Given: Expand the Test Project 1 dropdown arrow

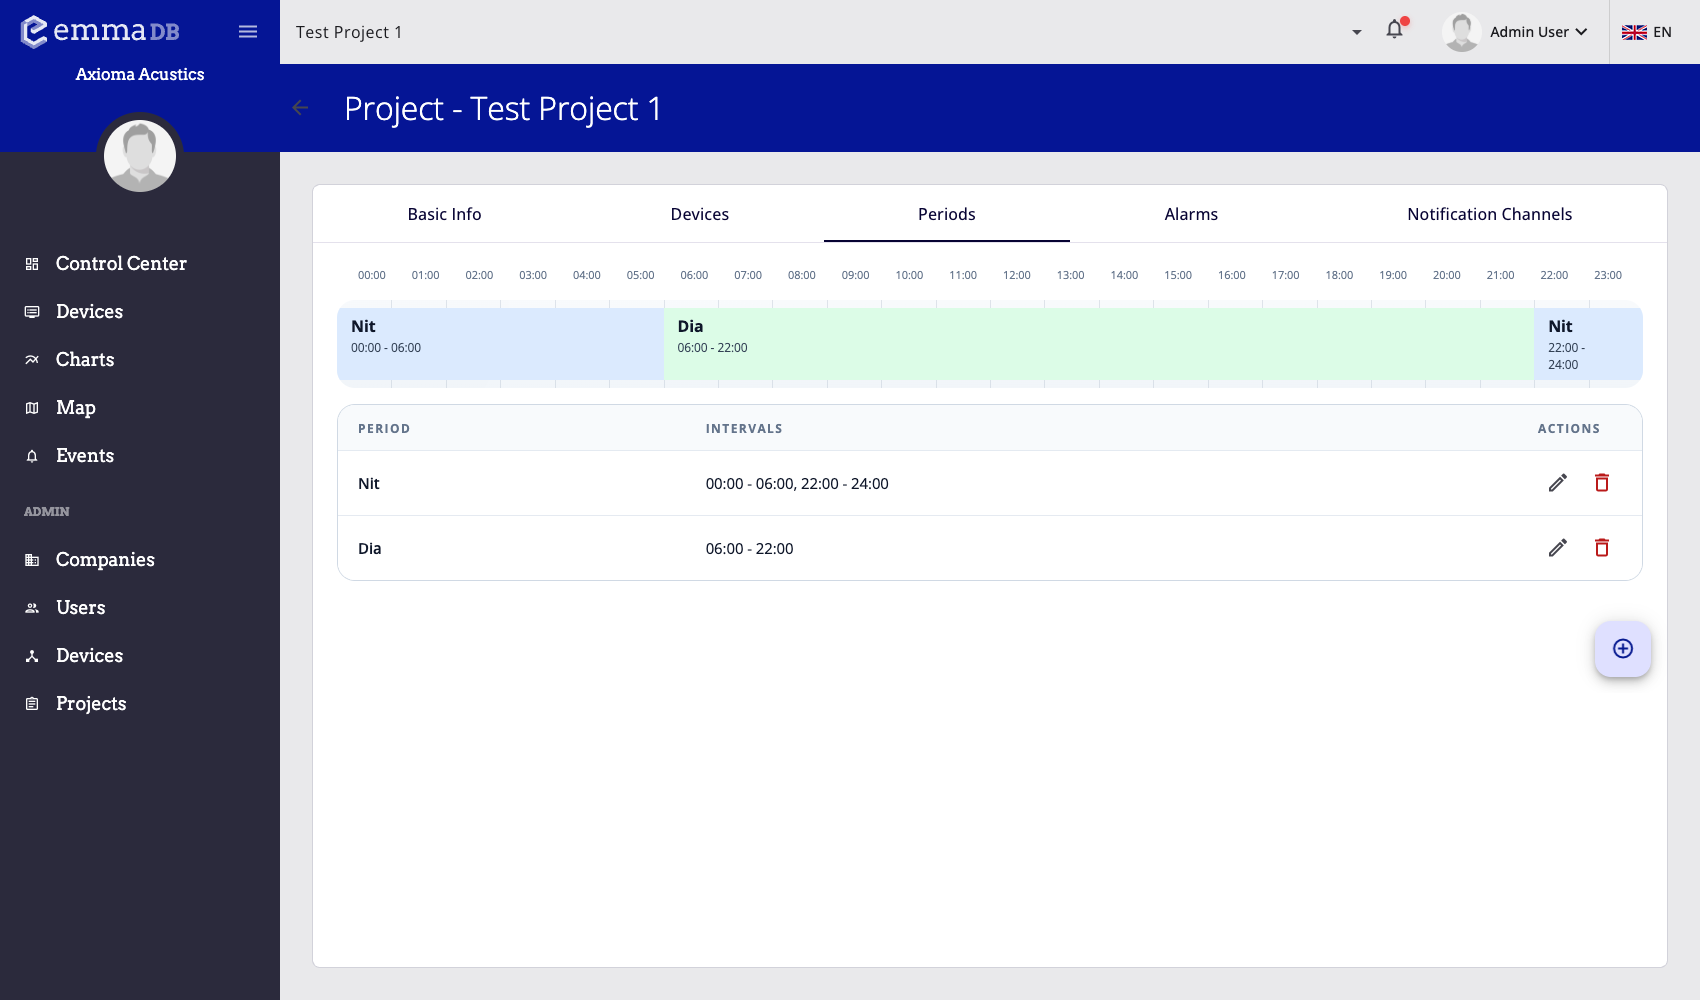Looking at the screenshot, I should [1357, 32].
